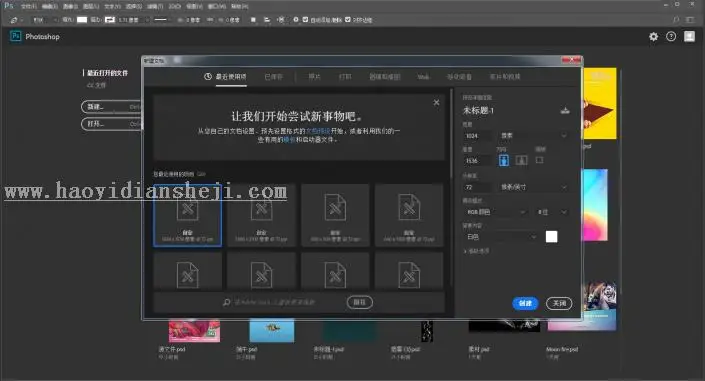Click the search icon in options bar
Viewport: 705px width, 381px height.
click(676, 20)
